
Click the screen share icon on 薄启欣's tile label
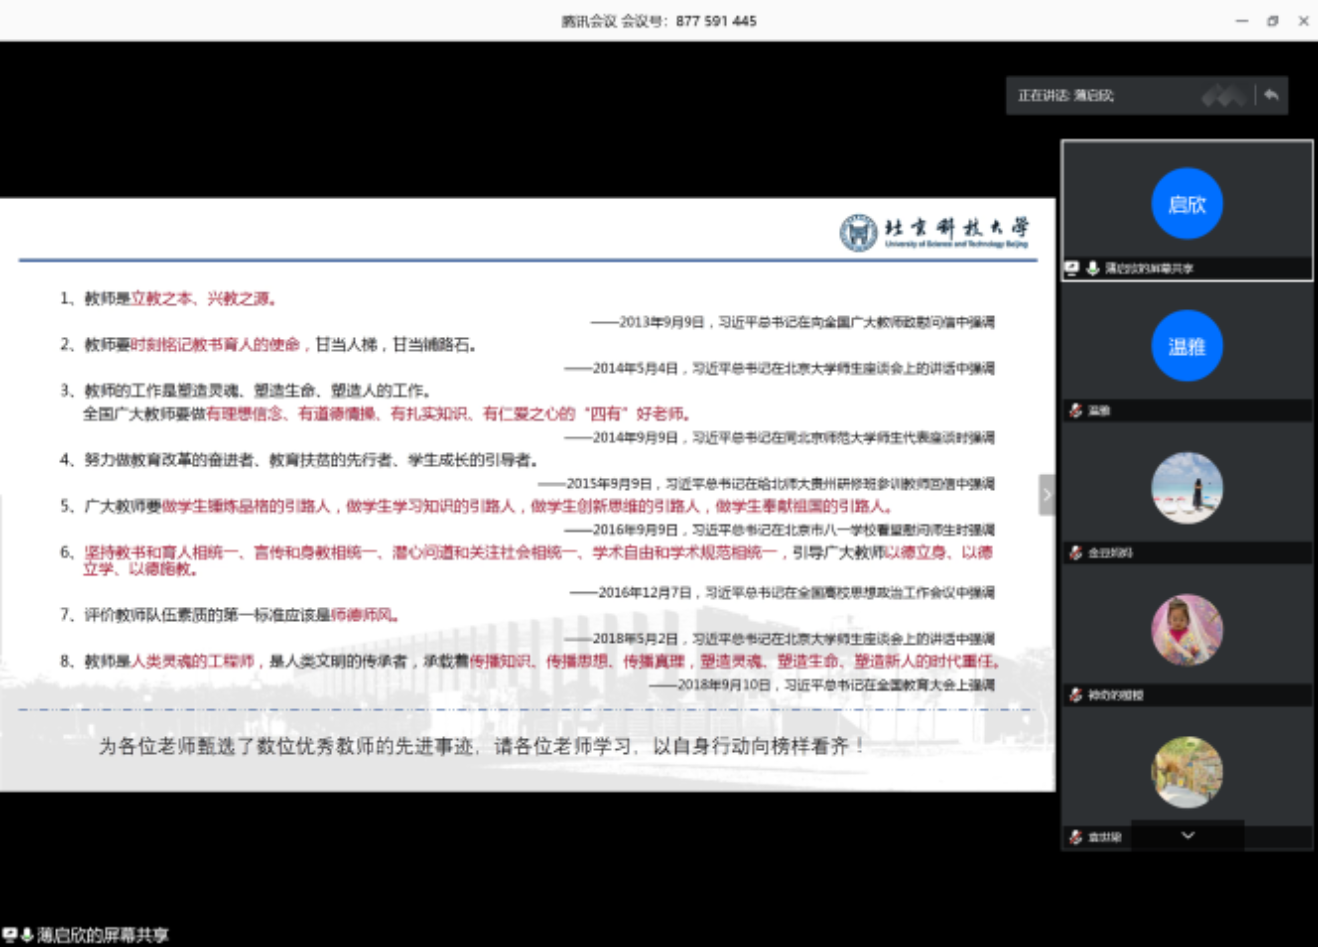tap(1070, 268)
